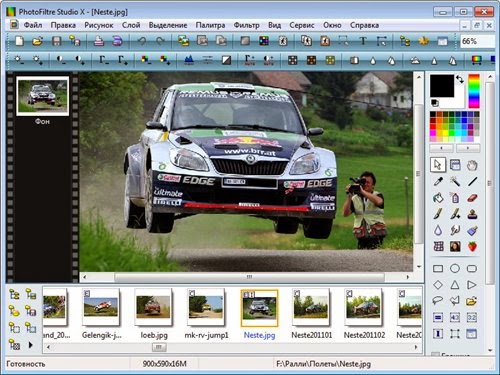Click the Save floppy disk icon
Viewport: 500px width, 375px height.
[x=56, y=41]
